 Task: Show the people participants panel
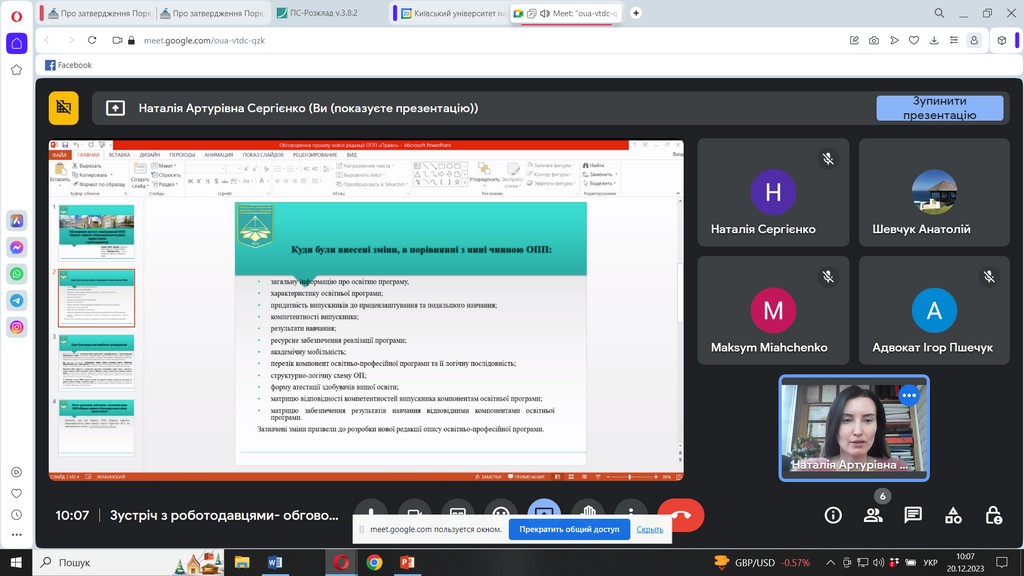pyautogui.click(x=873, y=515)
